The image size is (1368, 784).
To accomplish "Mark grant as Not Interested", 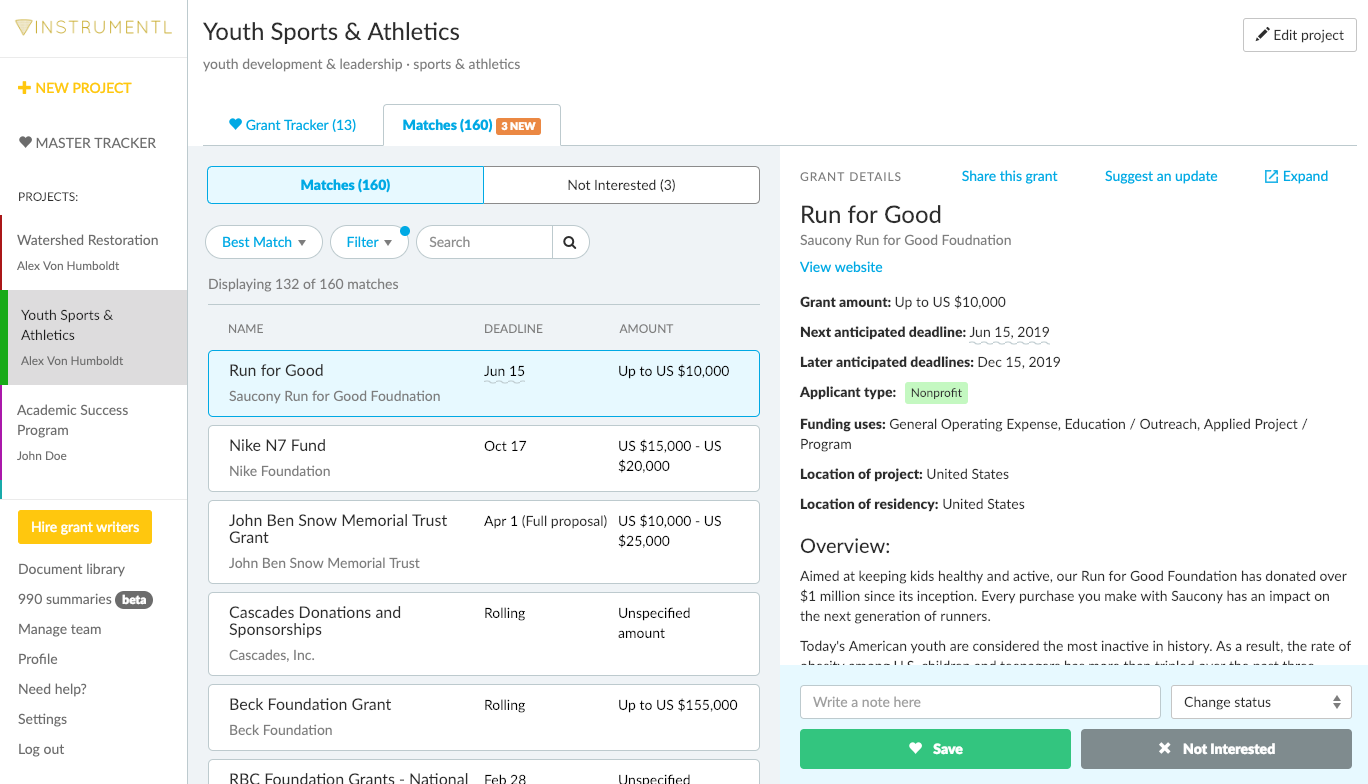I will coord(1216,748).
